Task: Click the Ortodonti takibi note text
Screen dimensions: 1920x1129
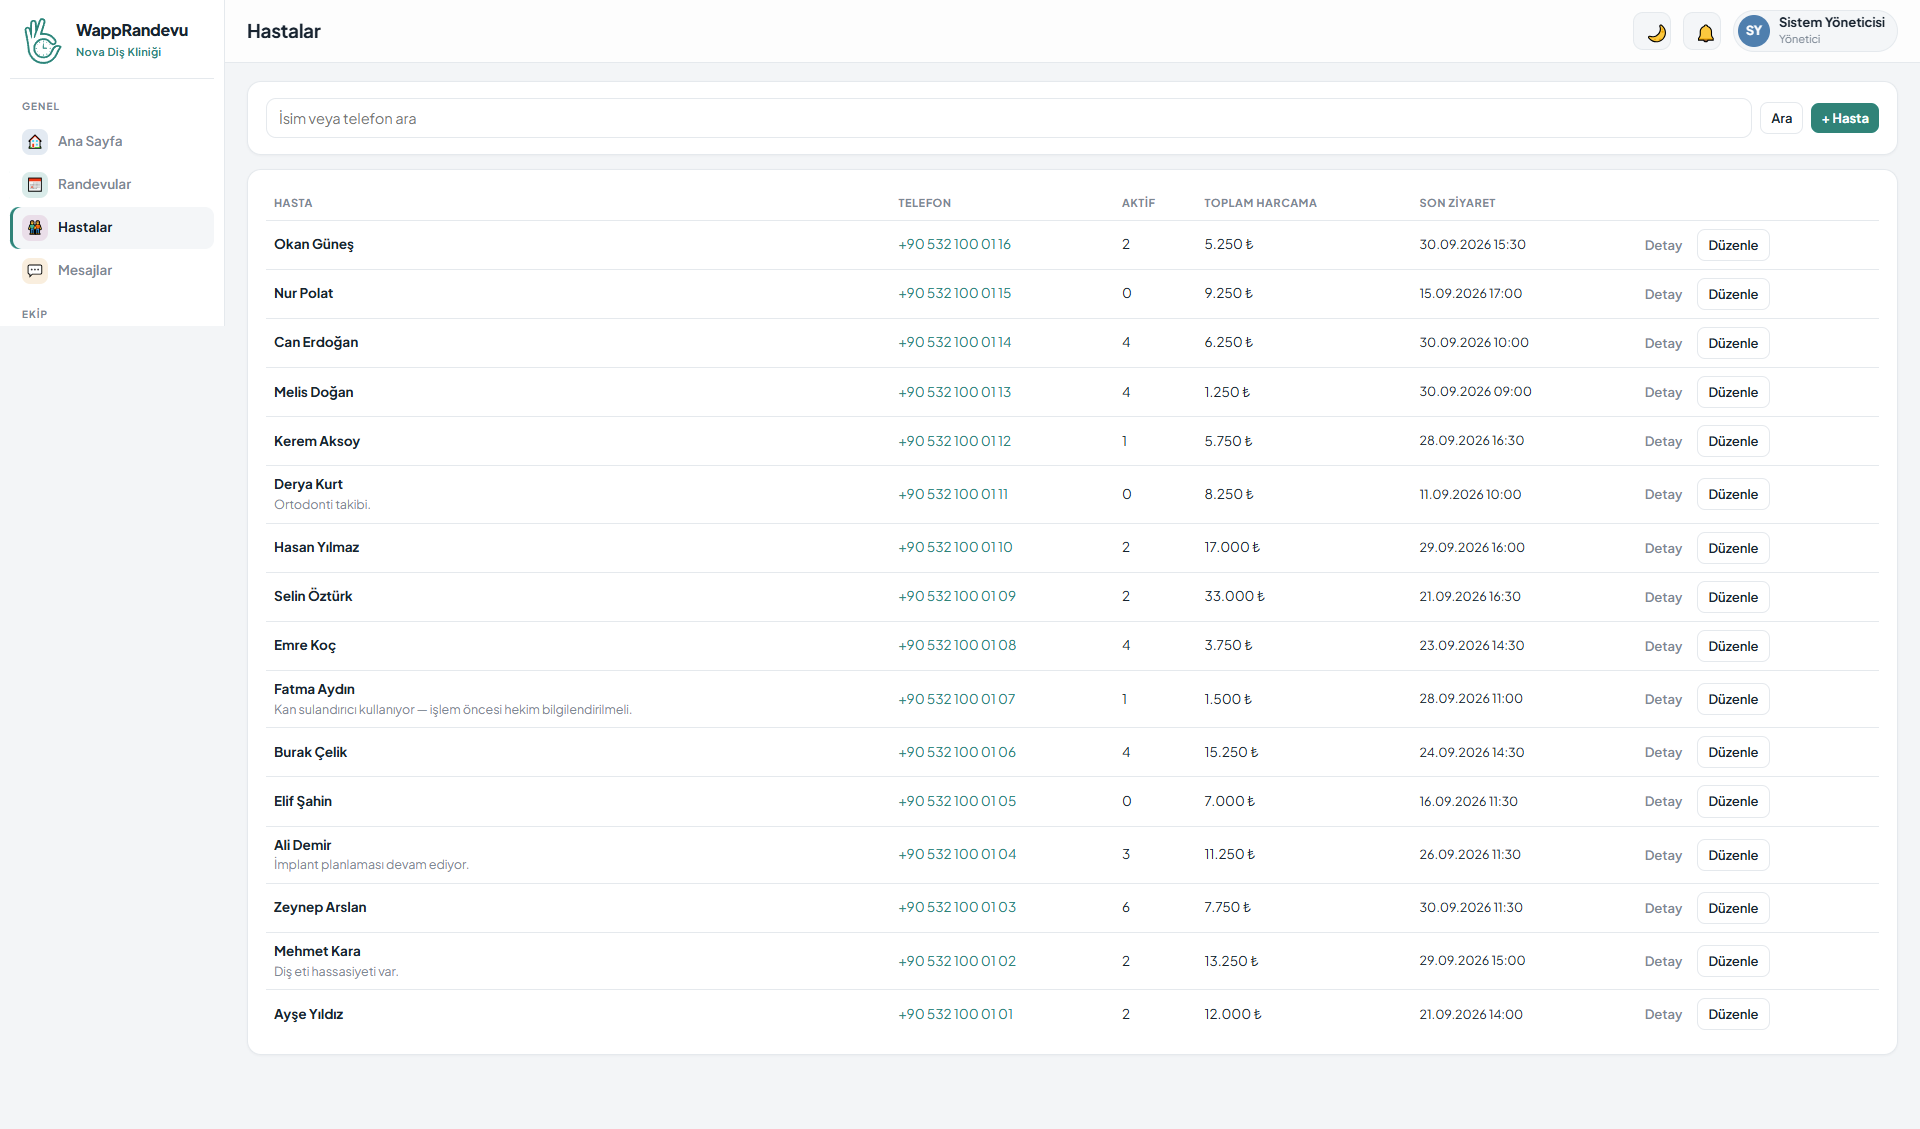Action: pos(322,505)
